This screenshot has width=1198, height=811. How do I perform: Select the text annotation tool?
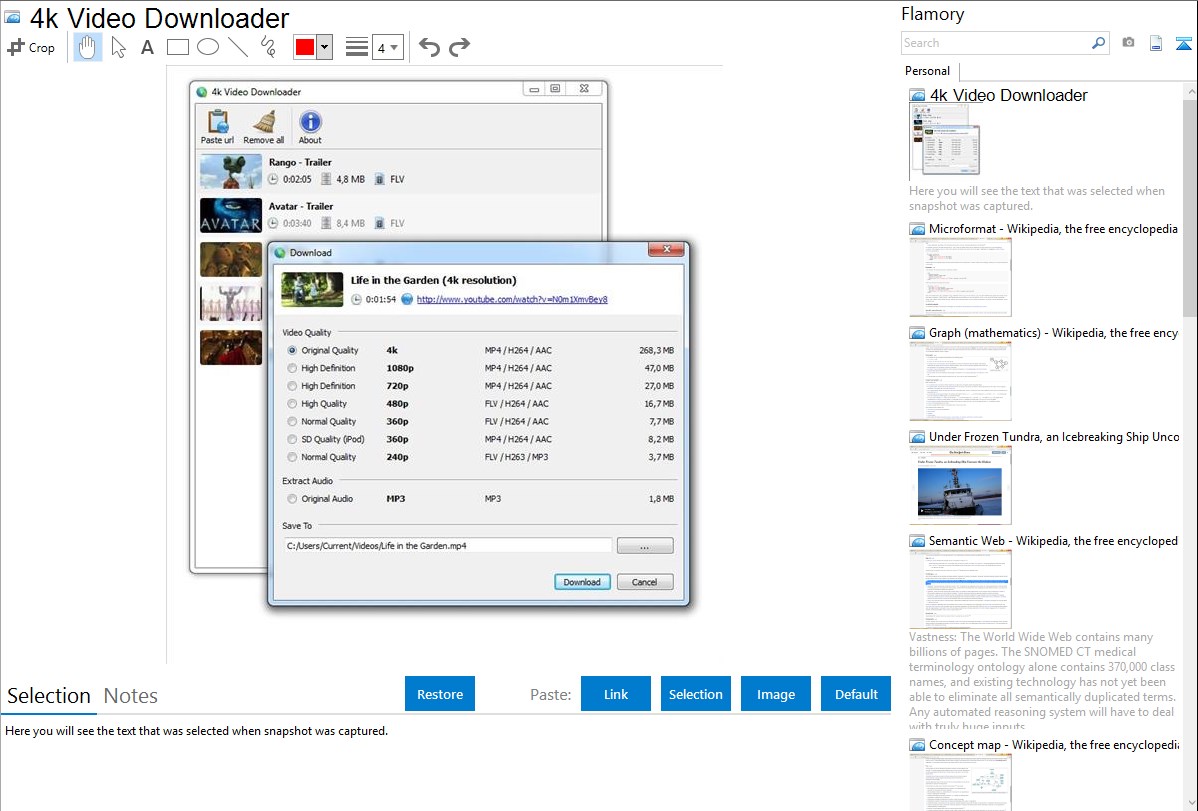click(x=147, y=47)
